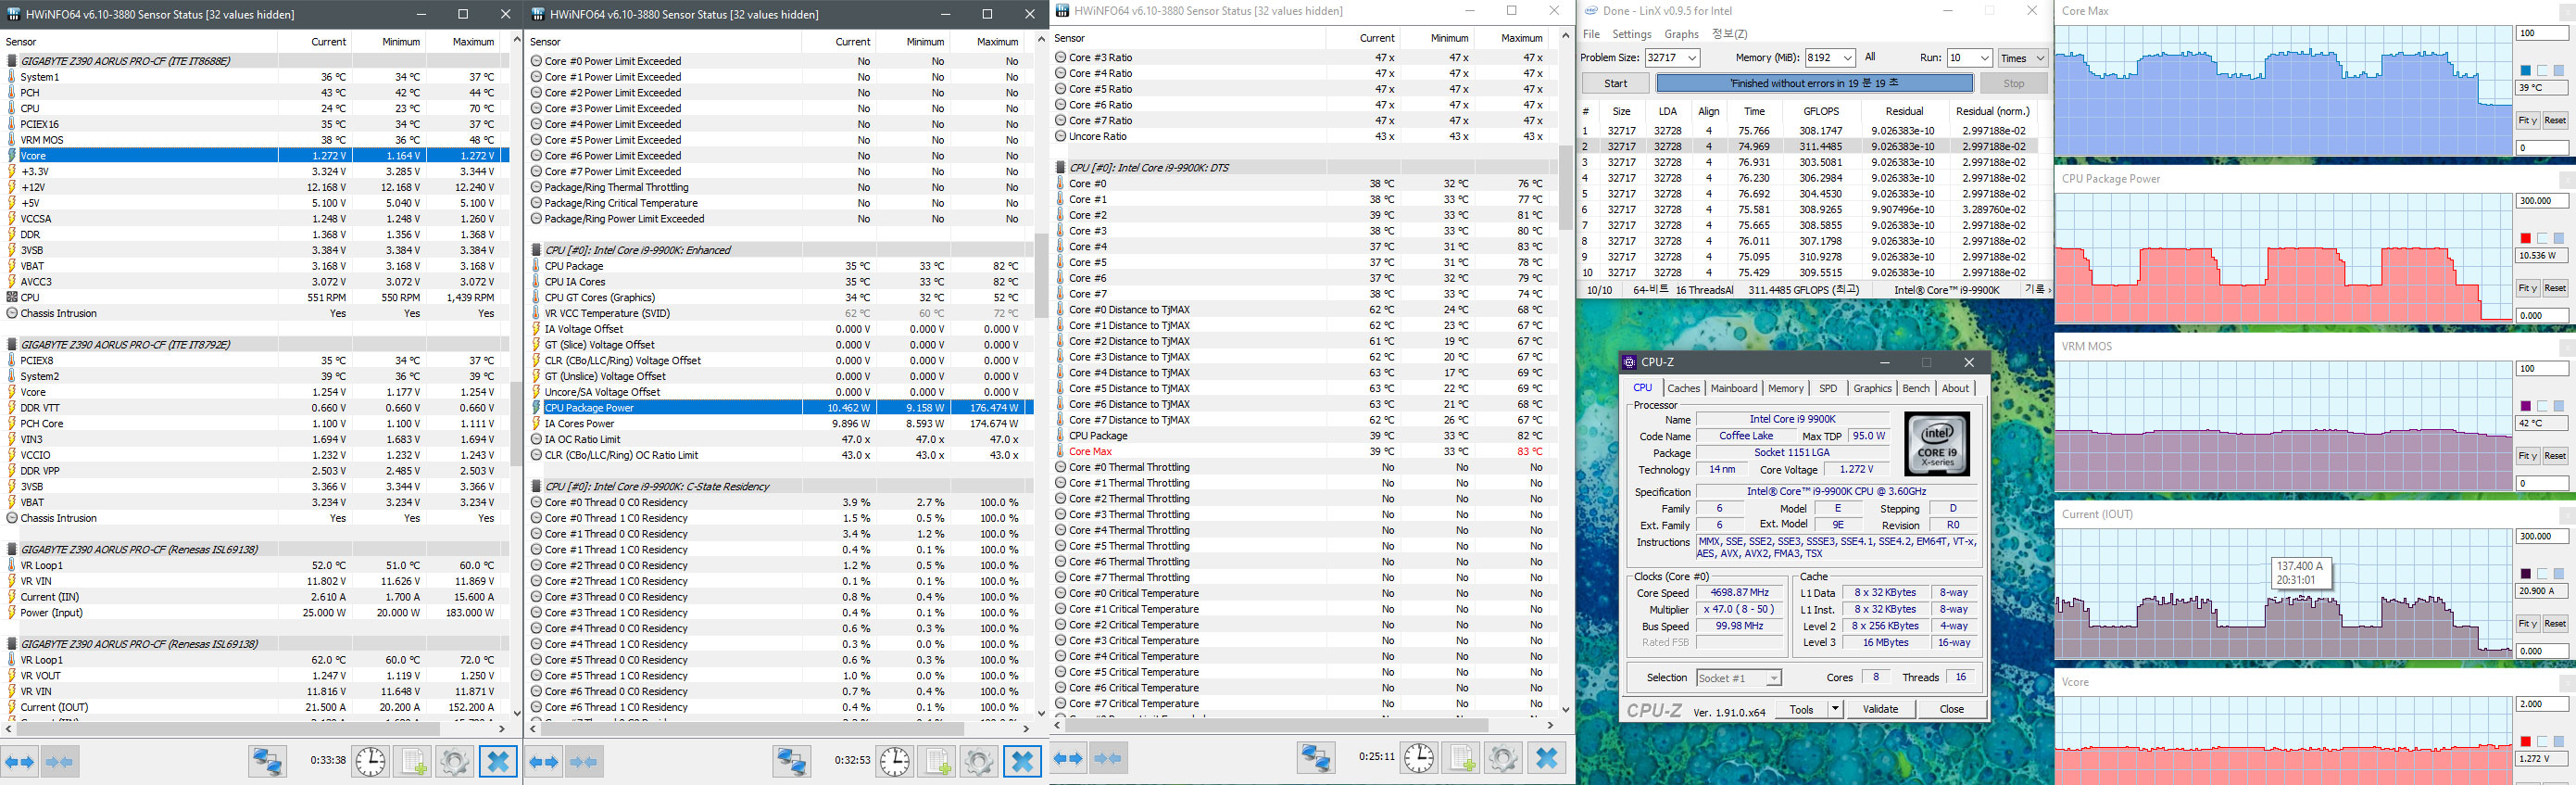Viewport: 2576px width, 785px height.
Task: Open gear settings in HWiNFO window timed 0:25:11
Action: [1503, 759]
